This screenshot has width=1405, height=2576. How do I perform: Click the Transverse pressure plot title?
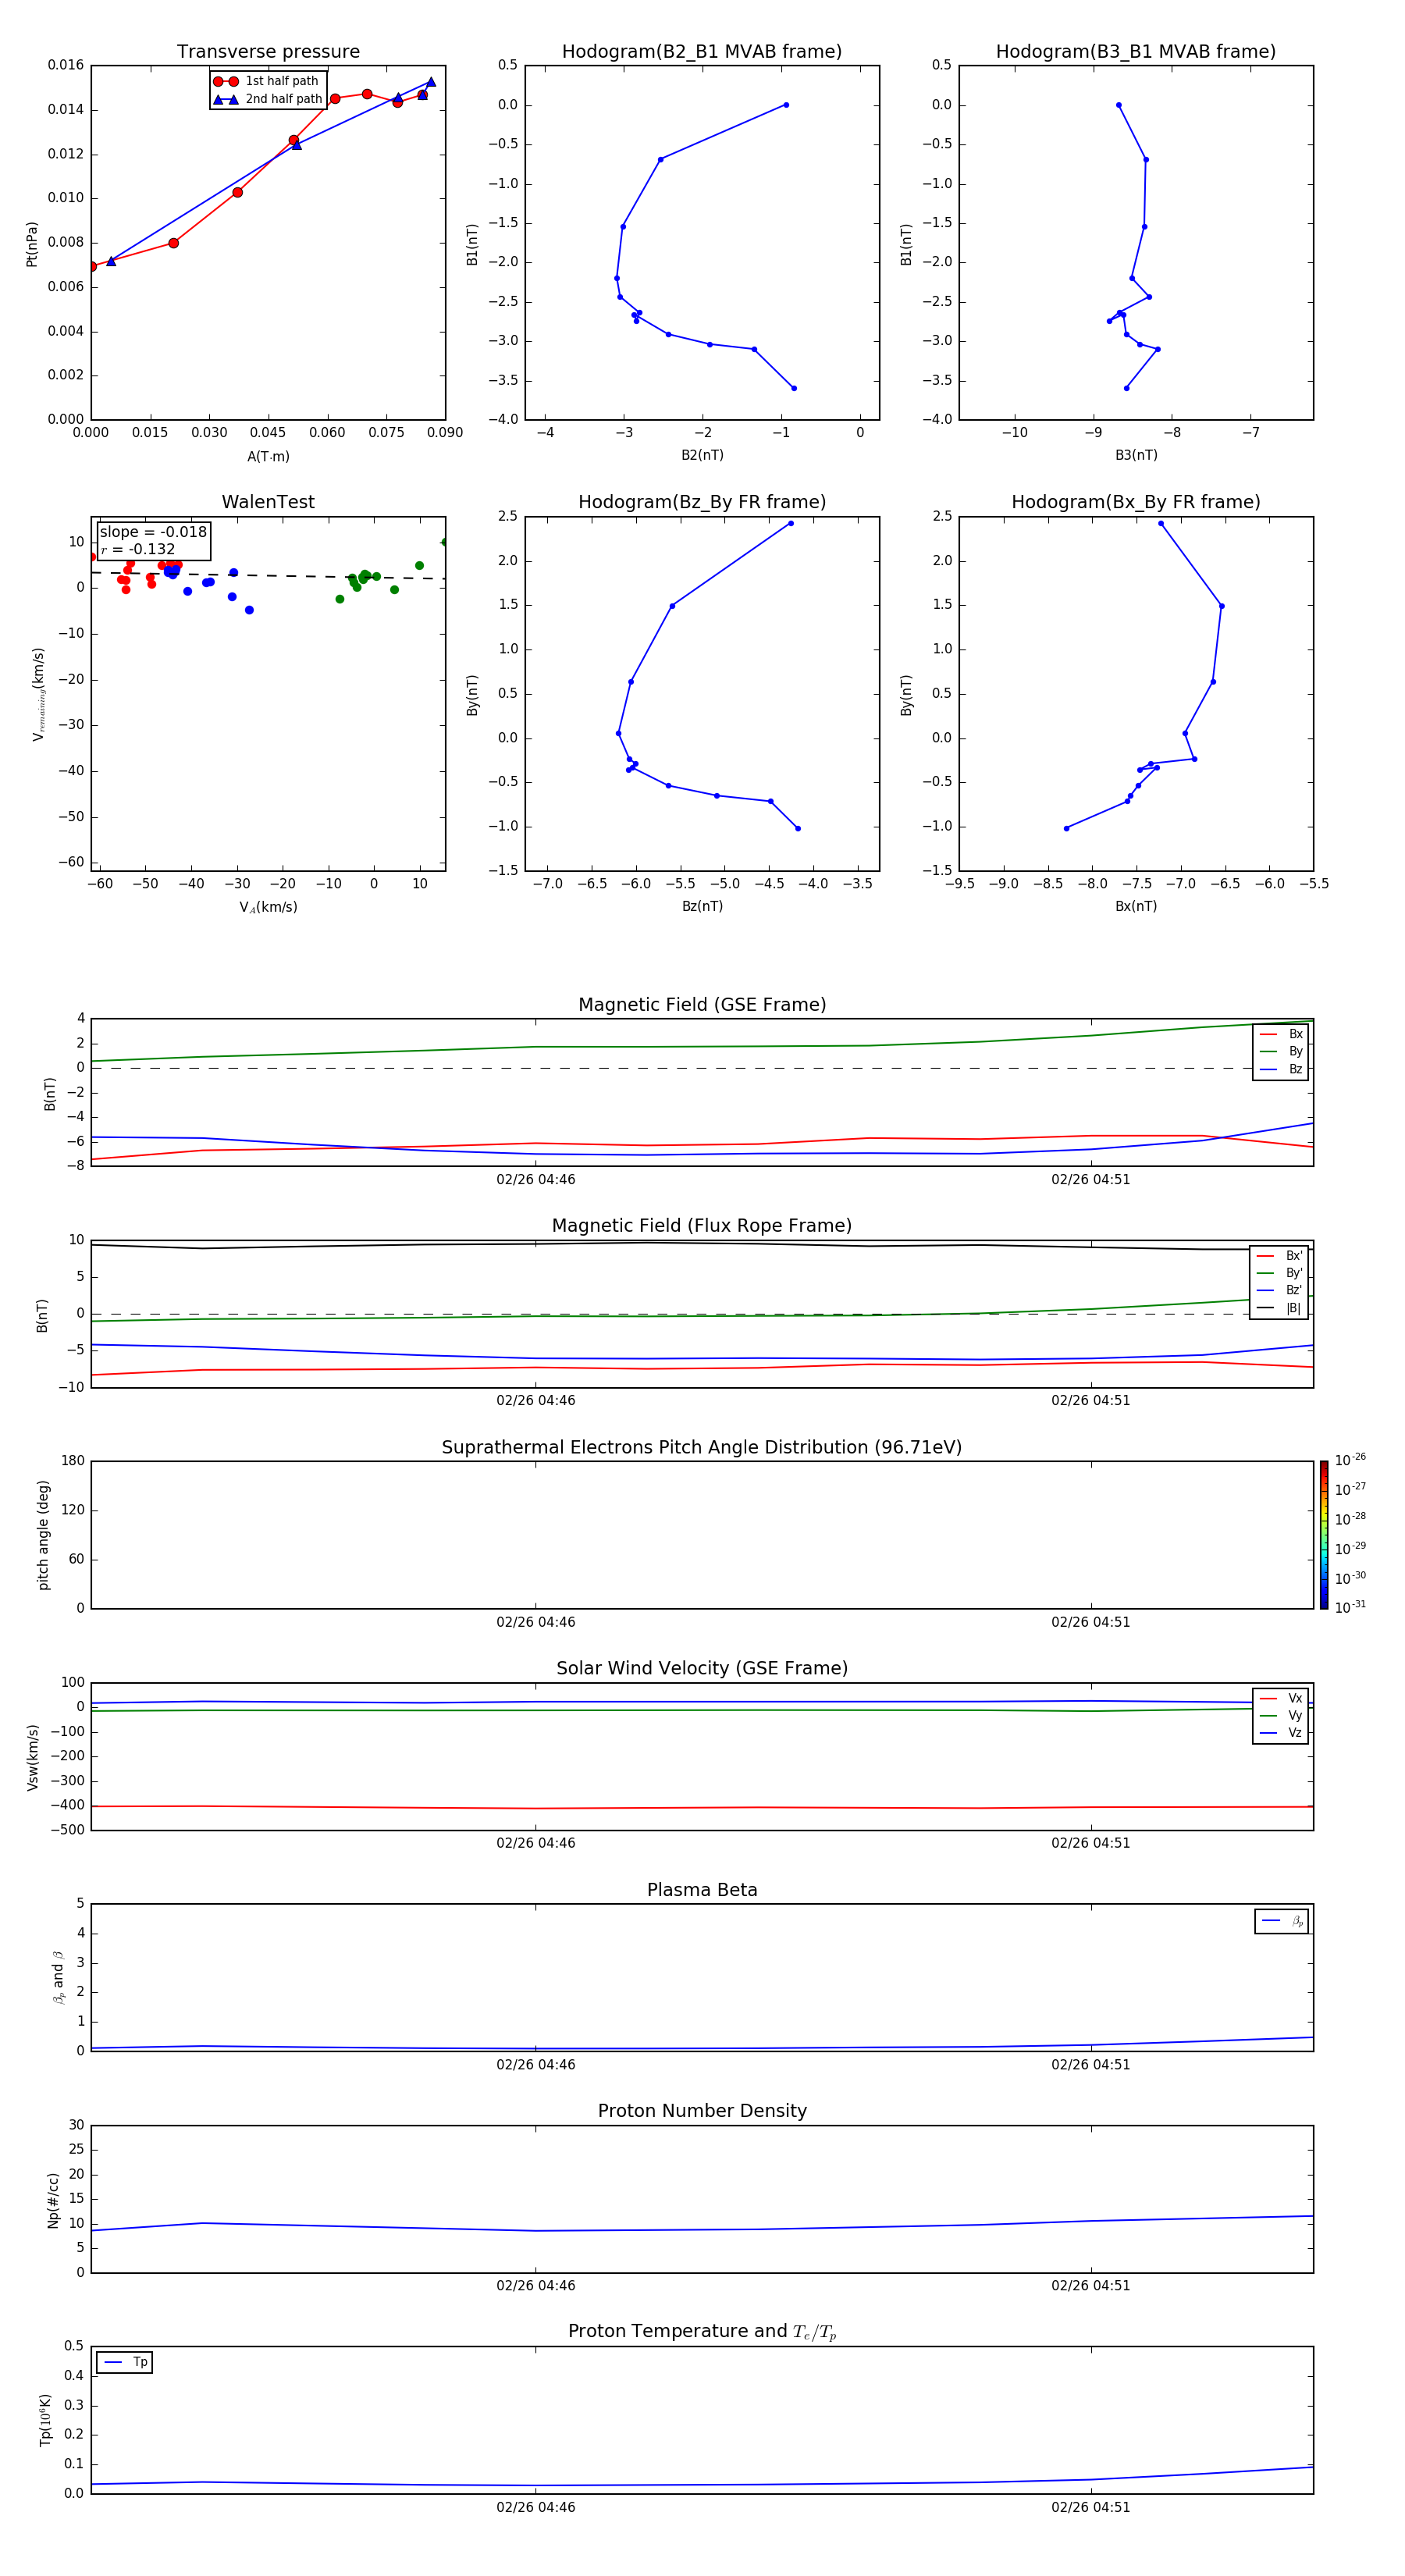point(268,52)
